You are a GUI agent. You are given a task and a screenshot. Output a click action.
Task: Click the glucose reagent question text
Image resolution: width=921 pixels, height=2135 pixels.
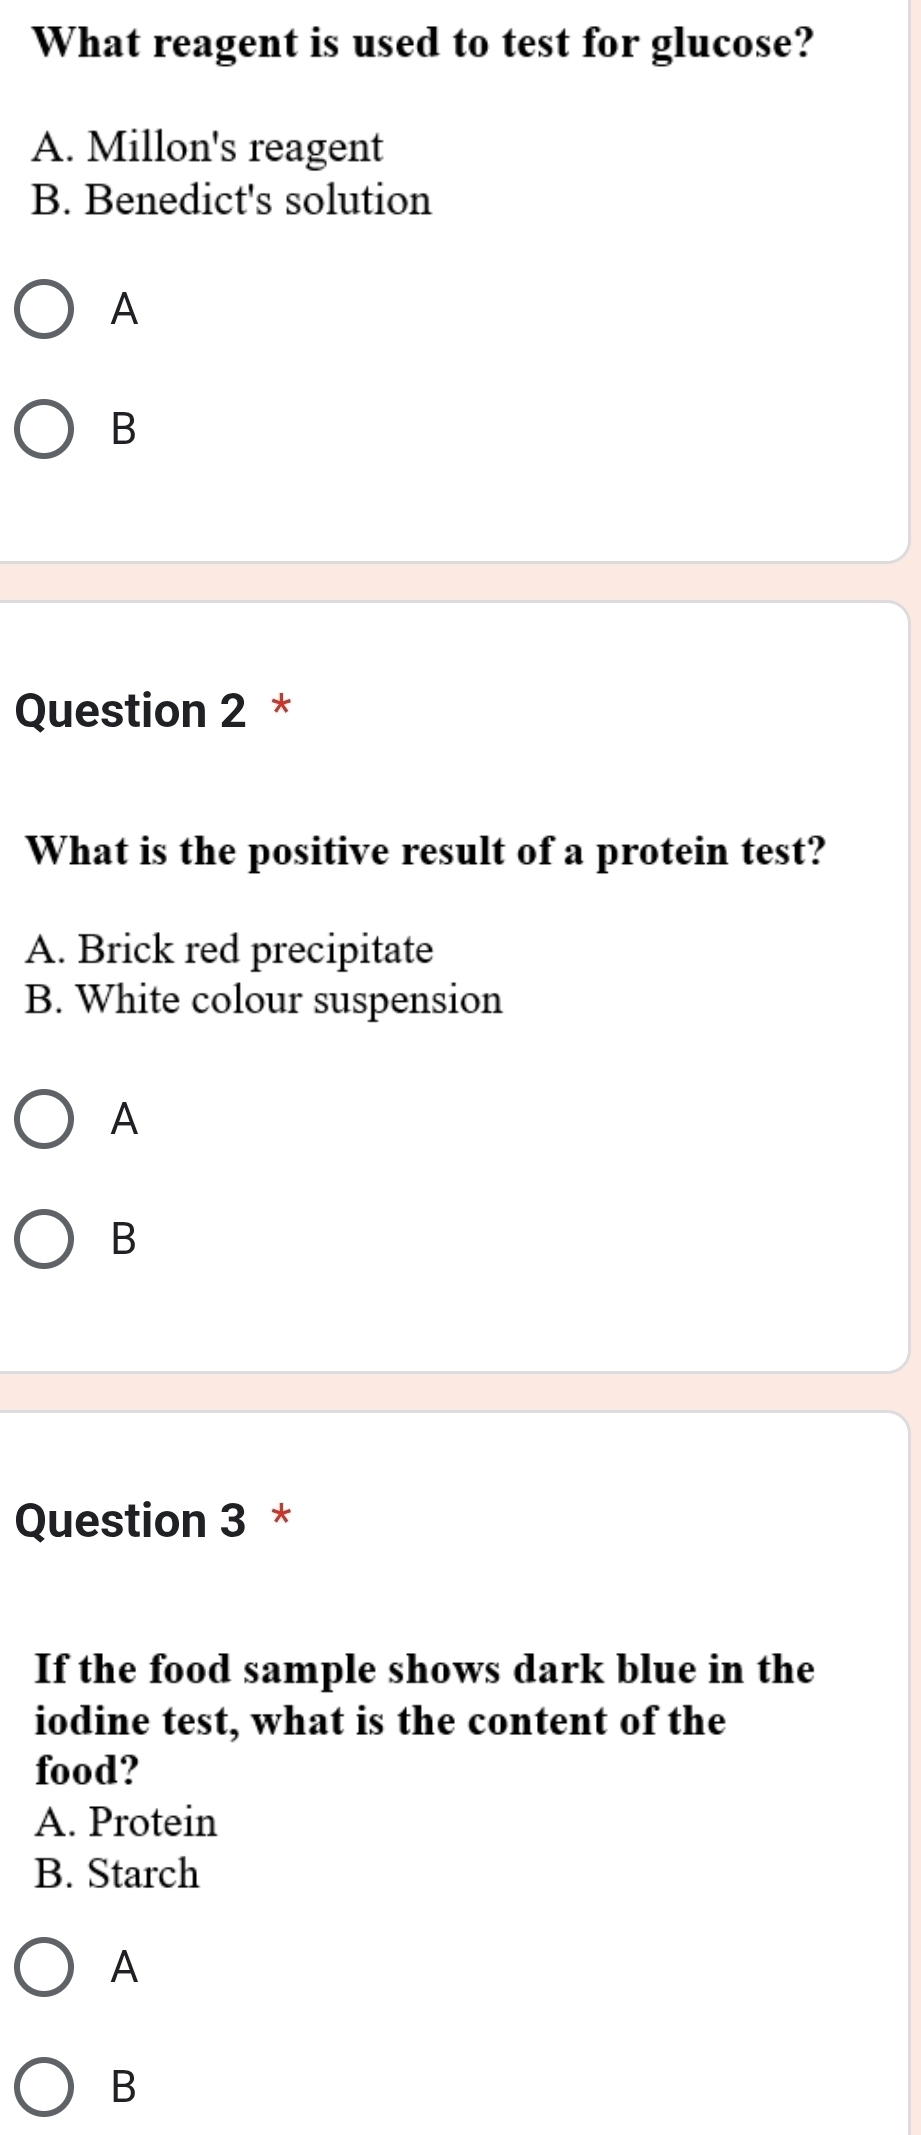point(420,42)
